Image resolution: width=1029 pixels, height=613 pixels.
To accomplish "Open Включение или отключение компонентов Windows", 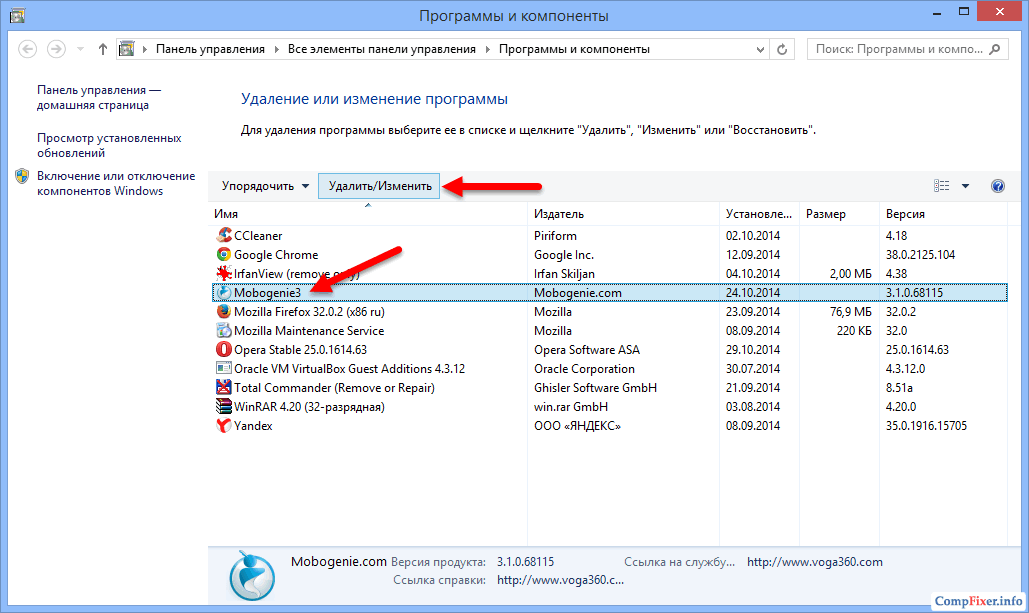I will pyautogui.click(x=115, y=183).
